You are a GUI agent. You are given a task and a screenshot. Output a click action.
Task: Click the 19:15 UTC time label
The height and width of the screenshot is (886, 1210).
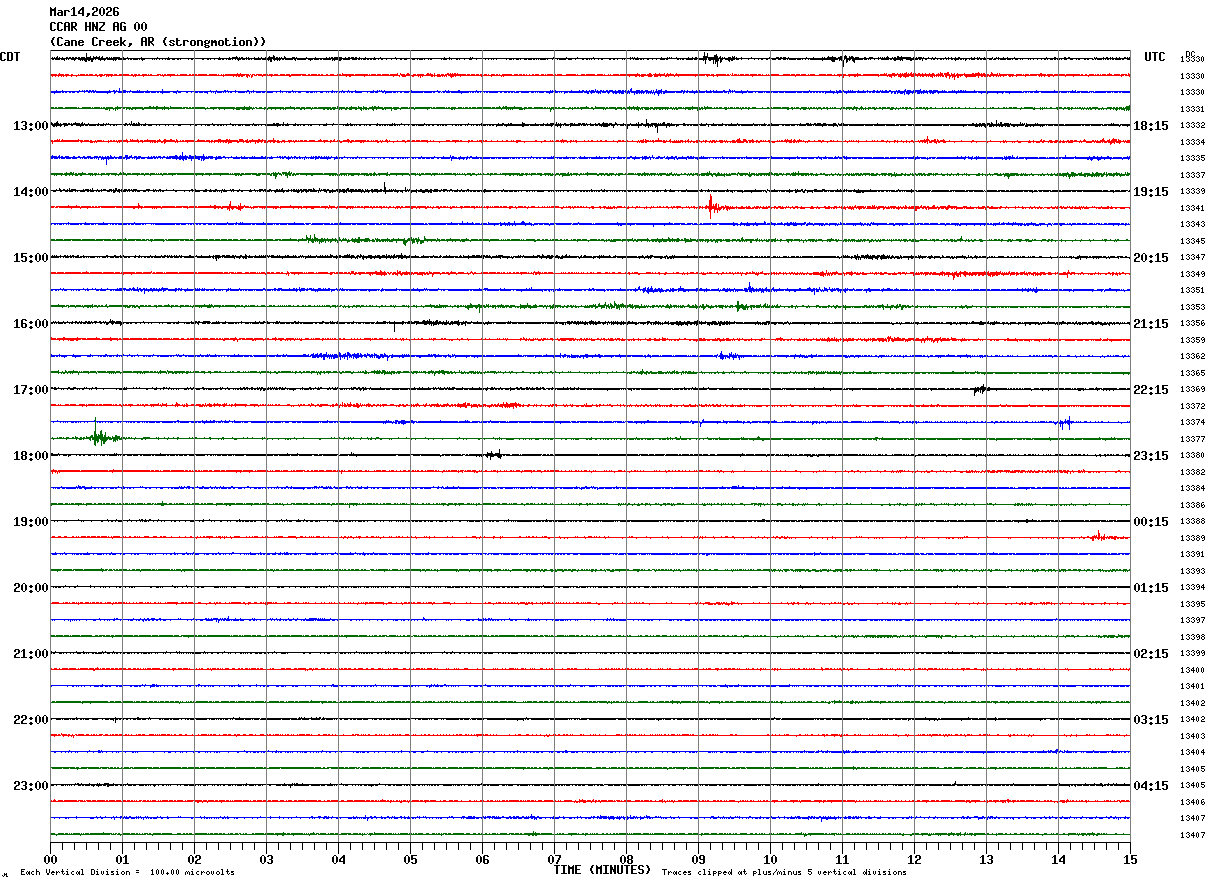[1150, 192]
